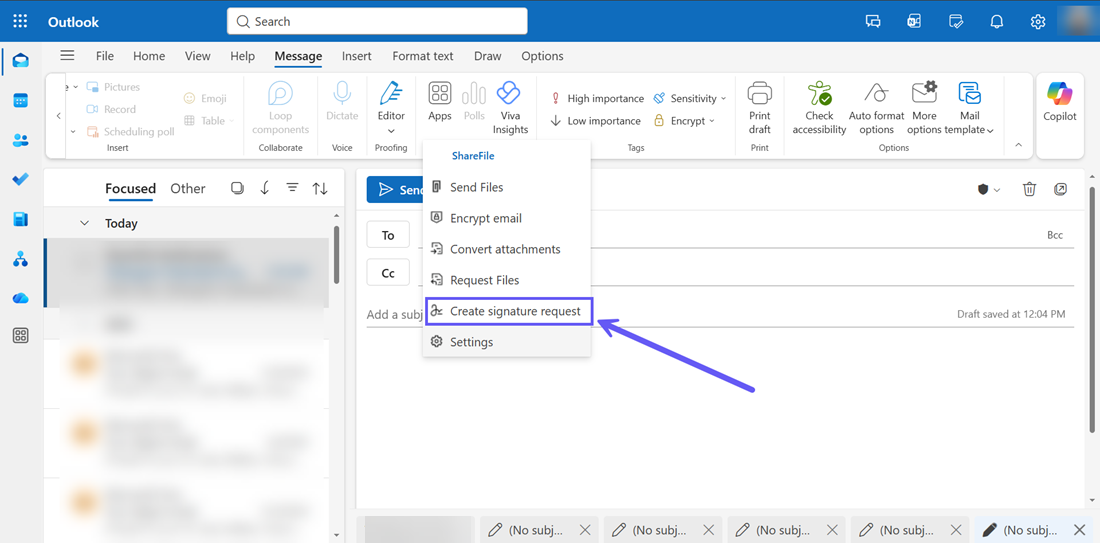
Task: Click the Teams chat icon in header
Action: coord(873,21)
